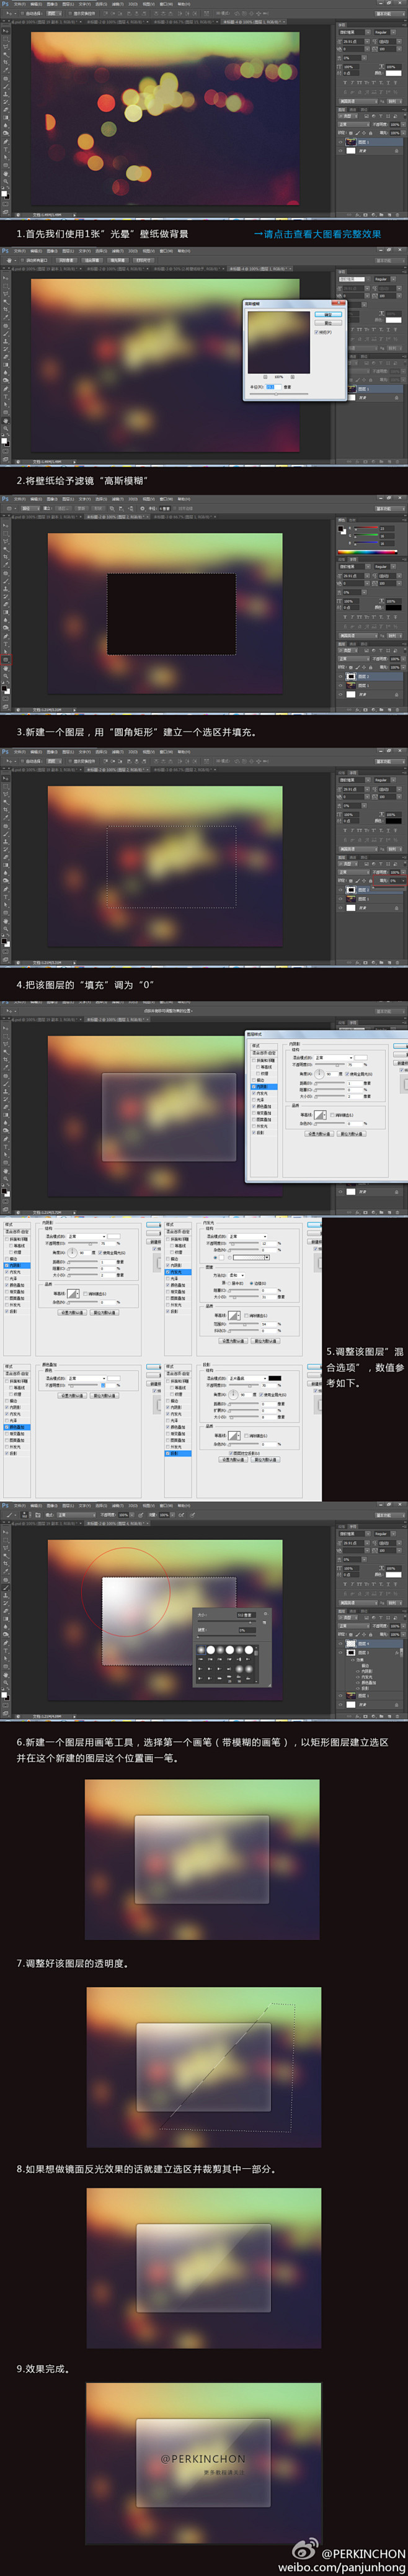
Task: Select the highlighted rounded rectangle marquee tool in step 3
Action: coord(5,660)
